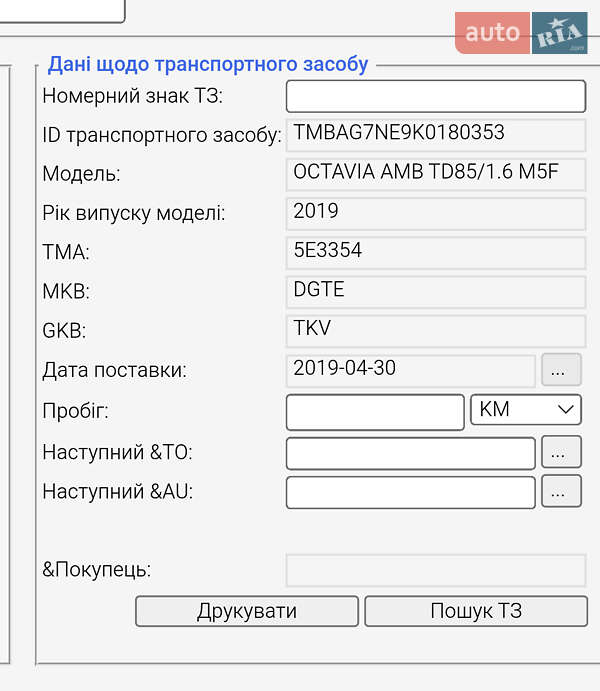Screen dimensions: 600x691
Task: Click the Пробіг mileage input field
Action: click(375, 412)
